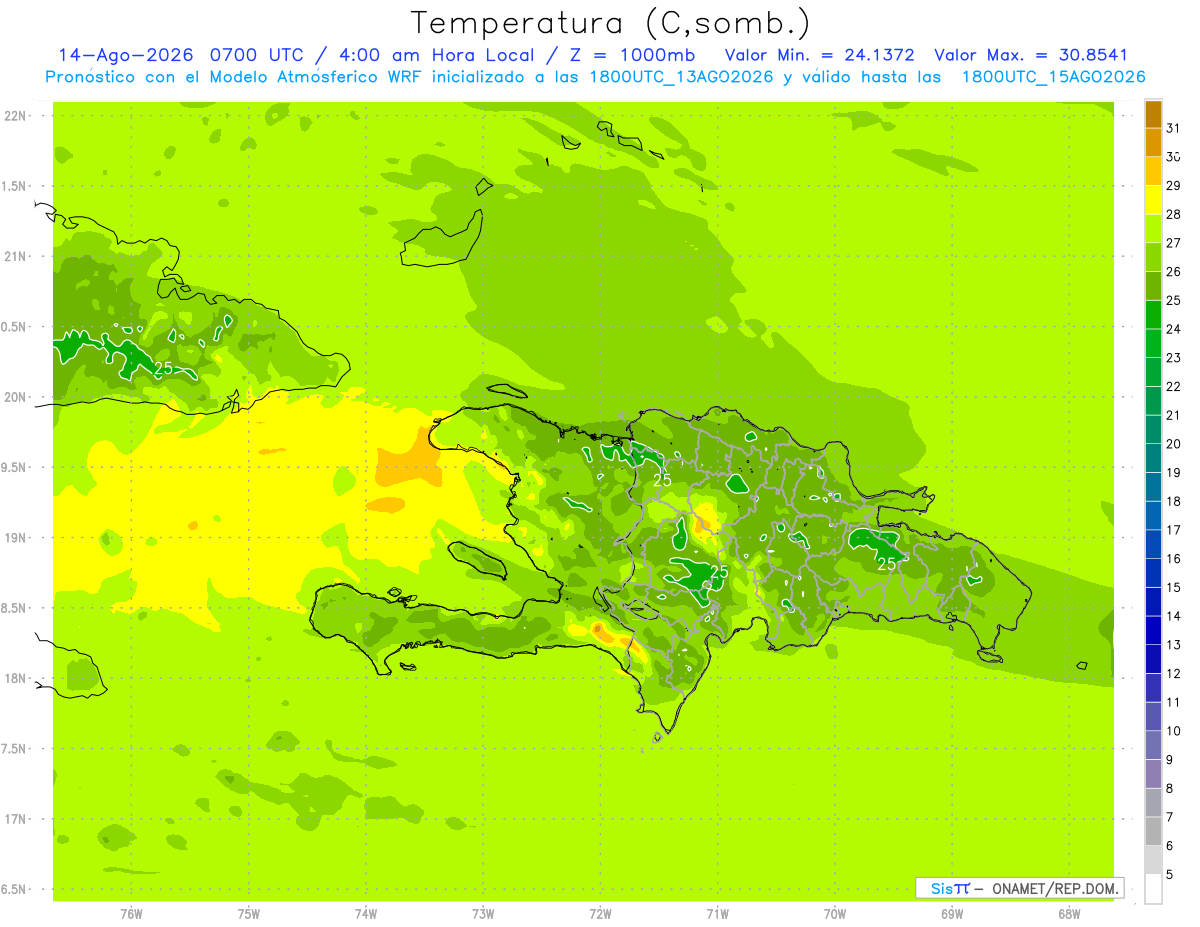Pick the teal swatch between 19 and 20
Screen dimensions: 1200x927
[x=1153, y=458]
